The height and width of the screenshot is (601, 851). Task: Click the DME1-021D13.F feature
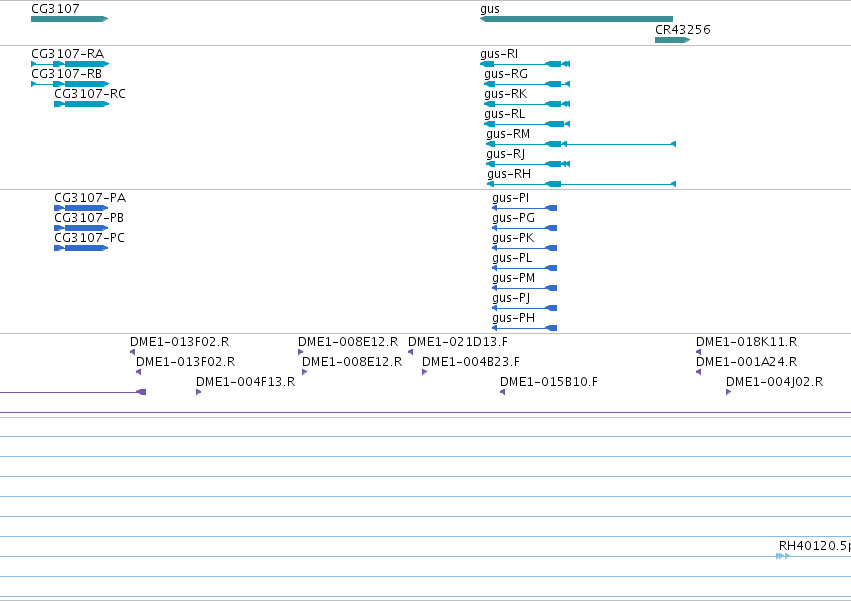click(410, 352)
